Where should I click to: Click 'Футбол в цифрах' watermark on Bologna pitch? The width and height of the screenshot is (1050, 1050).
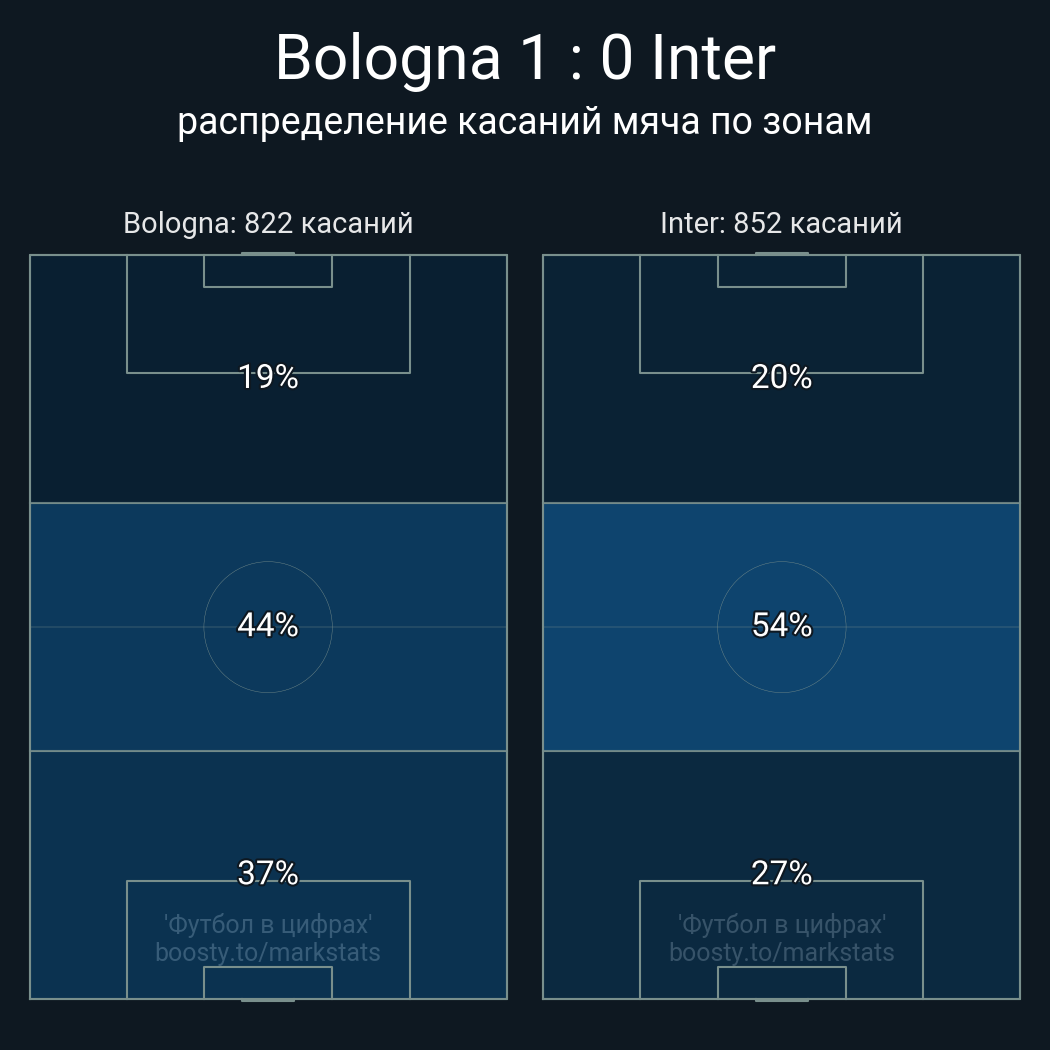268,925
